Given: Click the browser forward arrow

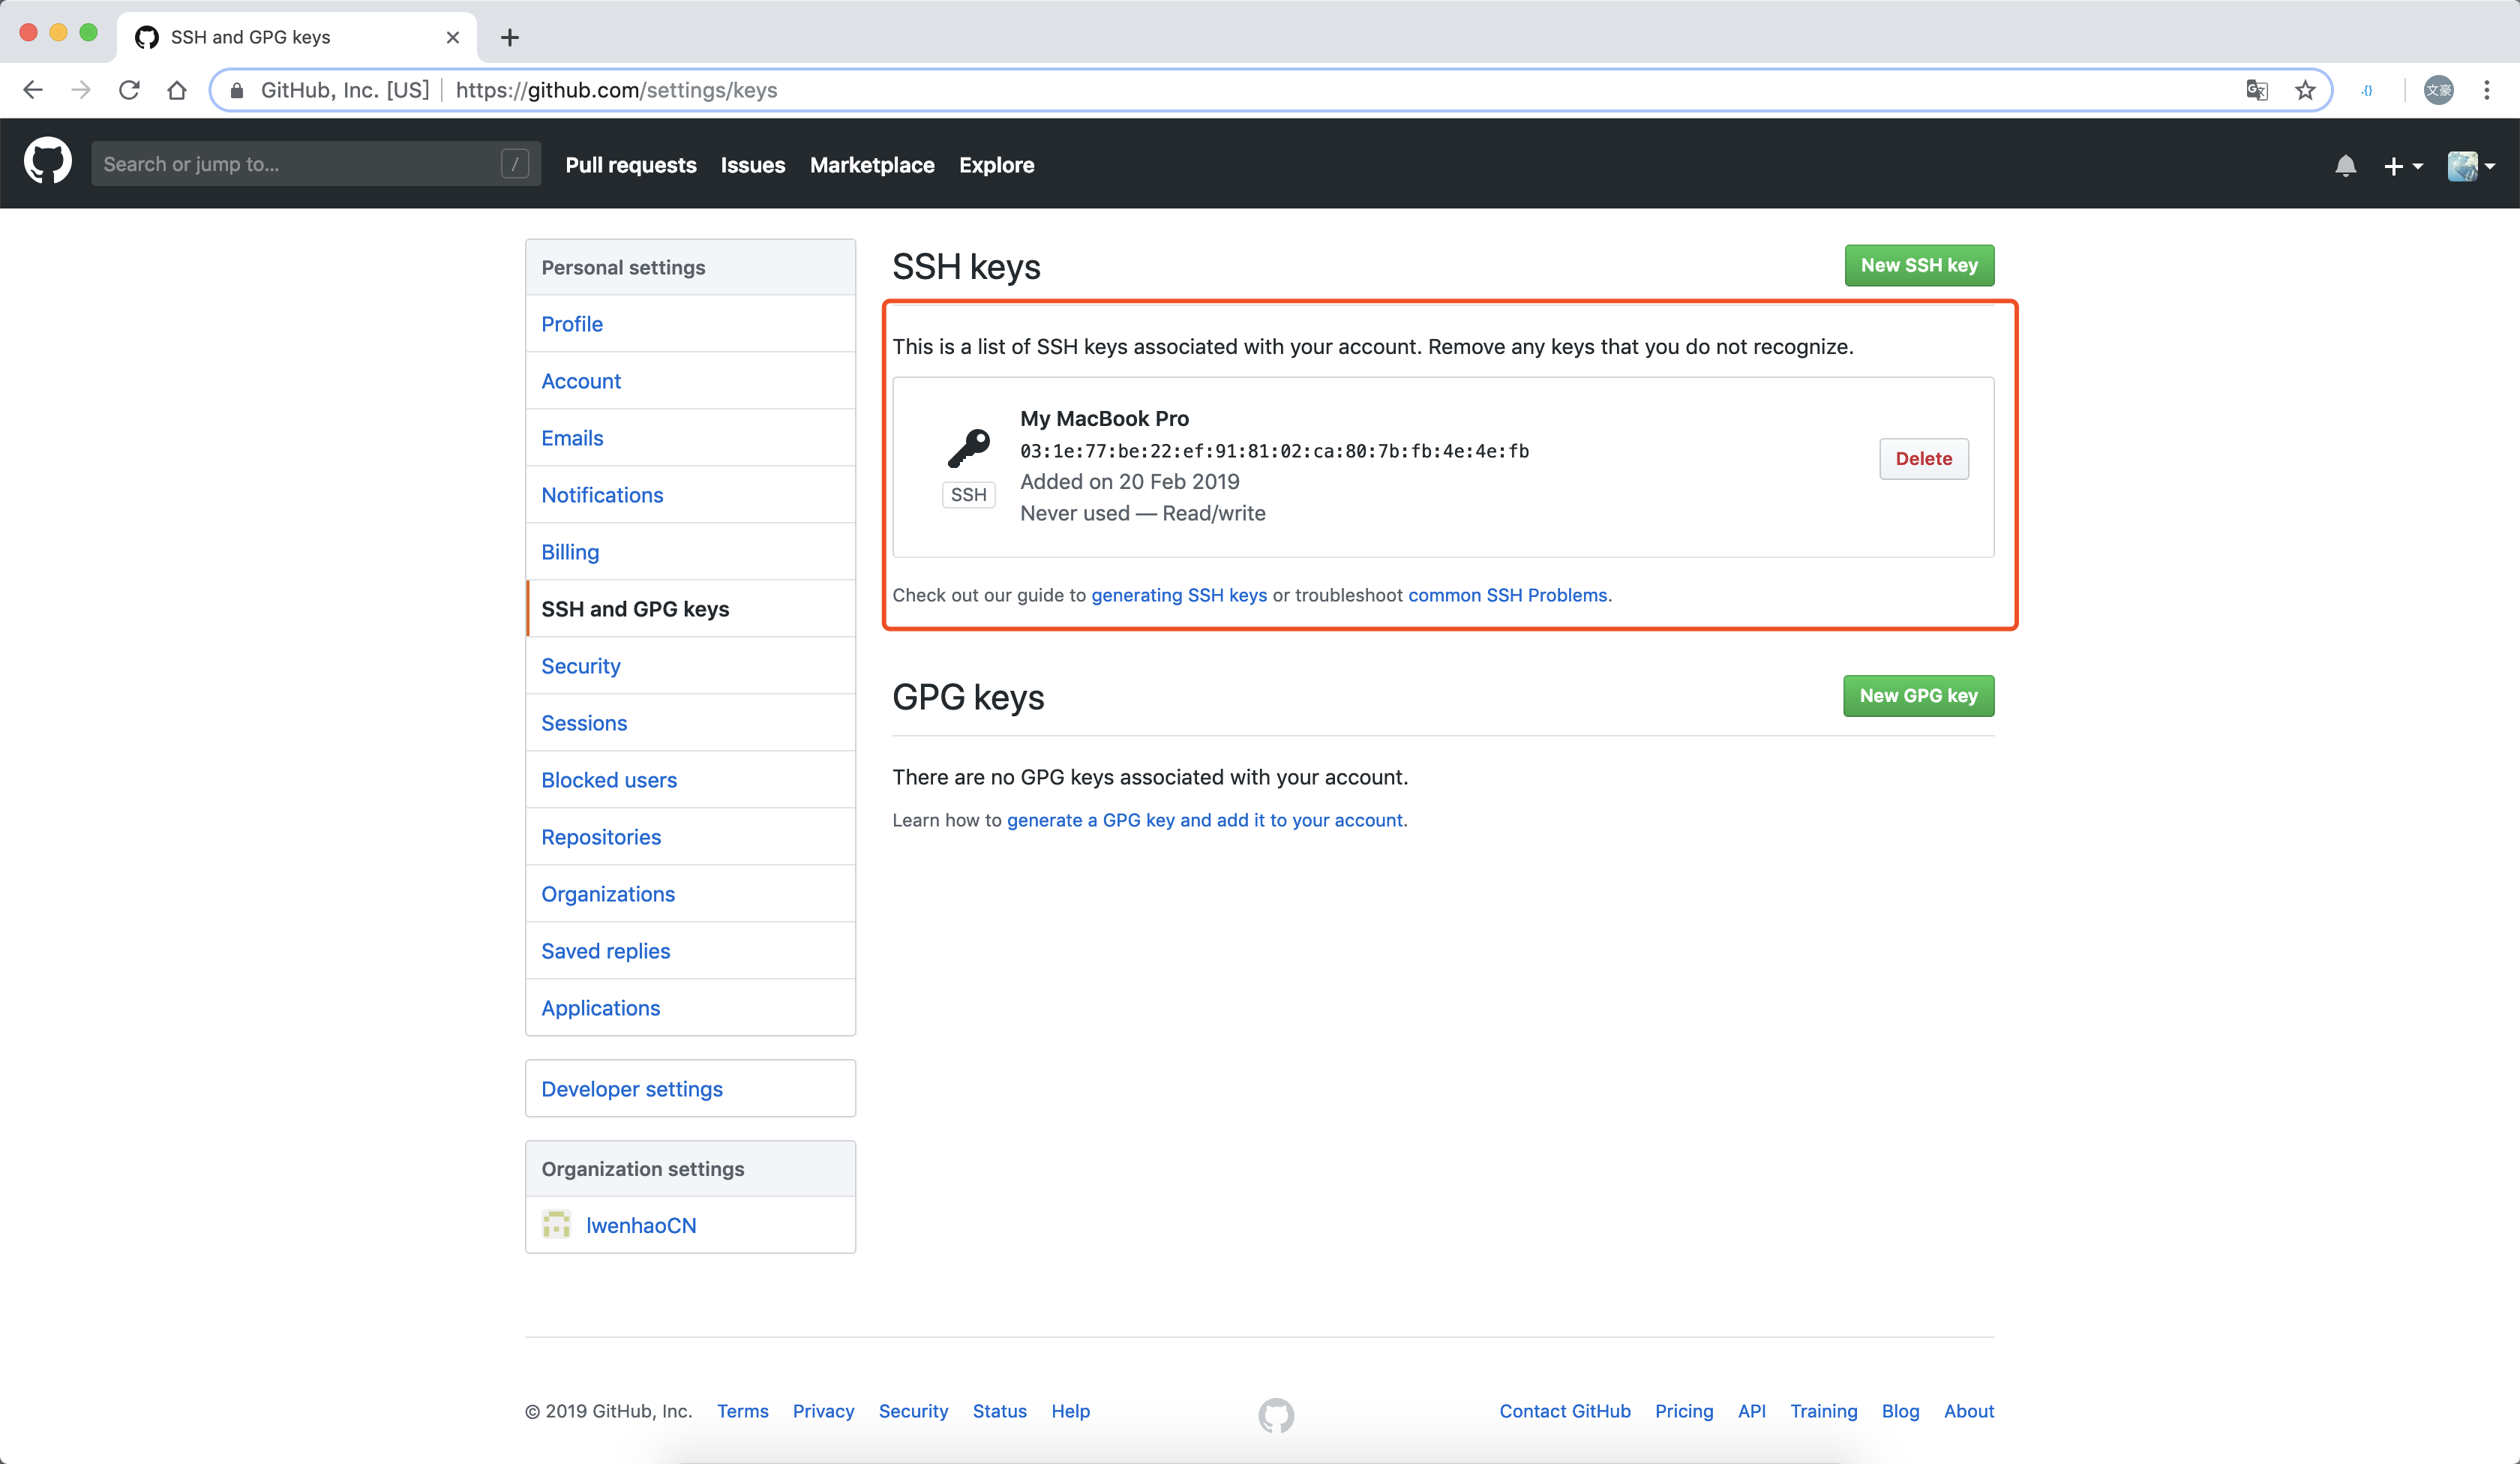Looking at the screenshot, I should point(81,90).
